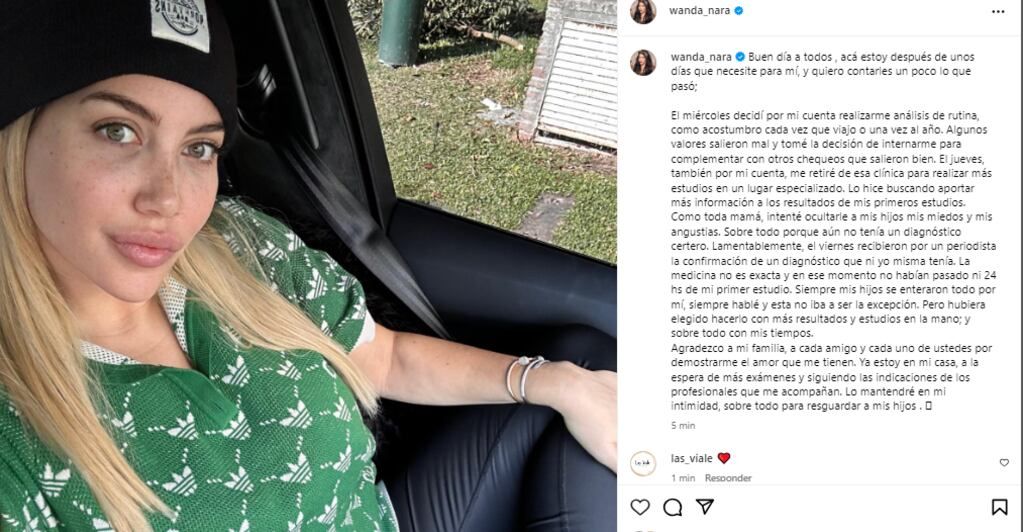Screen dimensions: 1023x532
Task: Open comments with the speech bubble icon
Action: click(673, 507)
